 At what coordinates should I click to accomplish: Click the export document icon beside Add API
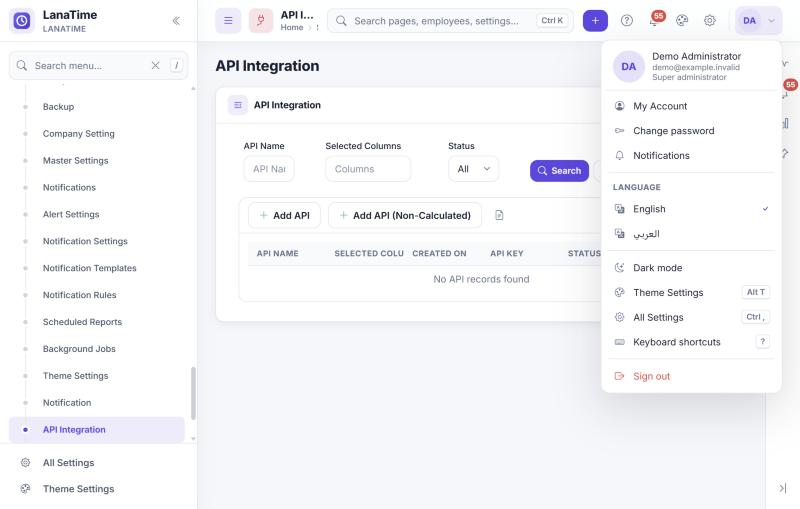point(499,215)
